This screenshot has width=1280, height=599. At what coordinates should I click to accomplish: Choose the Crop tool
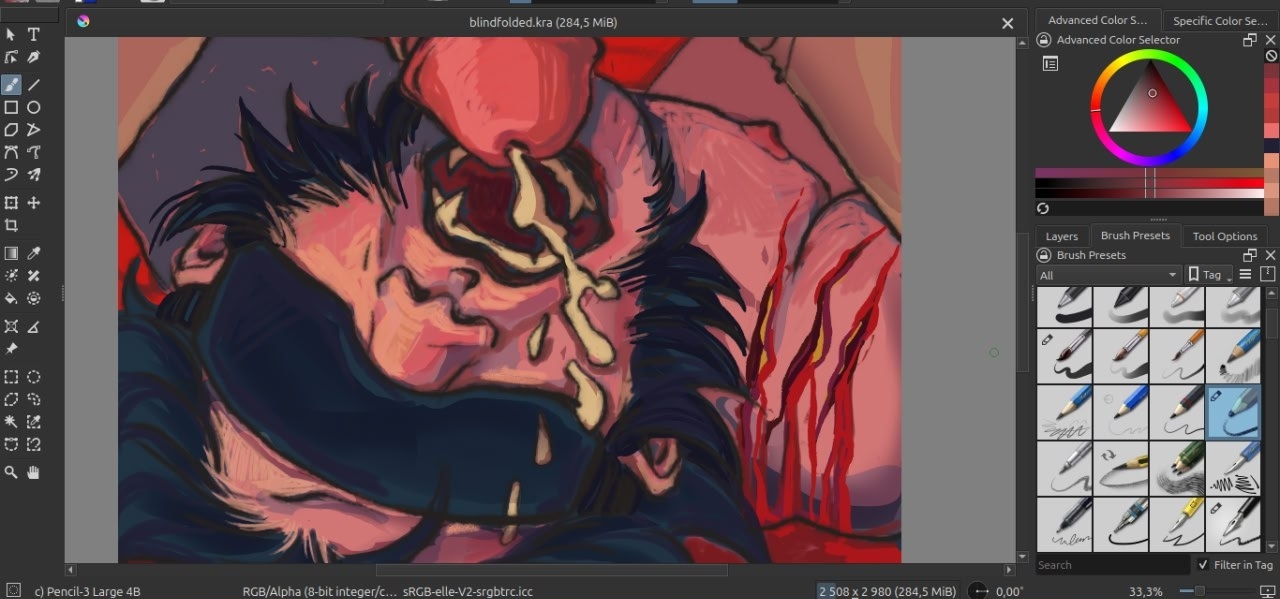coord(11,226)
